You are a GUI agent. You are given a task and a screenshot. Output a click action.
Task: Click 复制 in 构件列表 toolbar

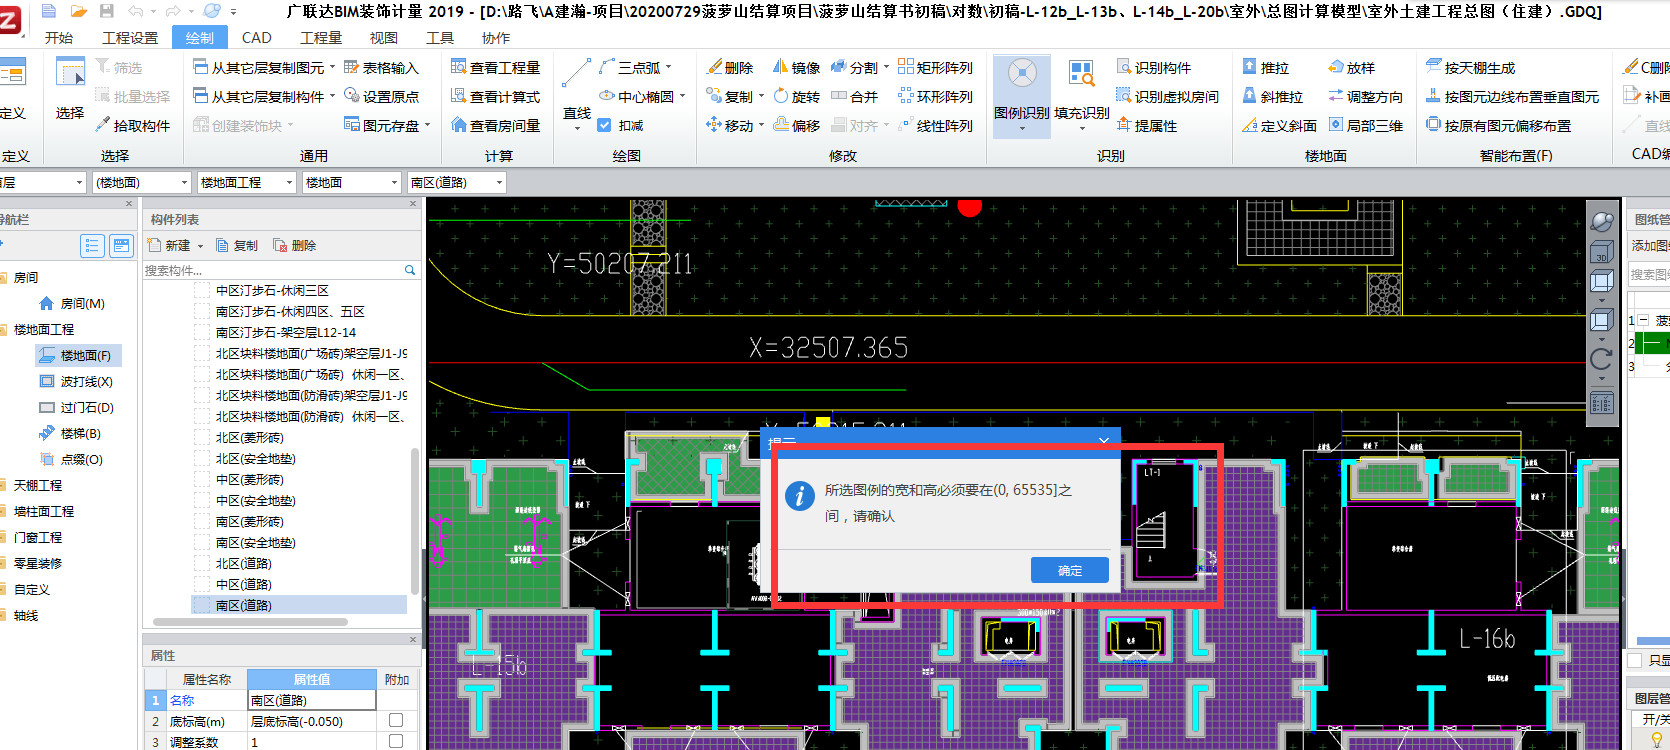(236, 245)
